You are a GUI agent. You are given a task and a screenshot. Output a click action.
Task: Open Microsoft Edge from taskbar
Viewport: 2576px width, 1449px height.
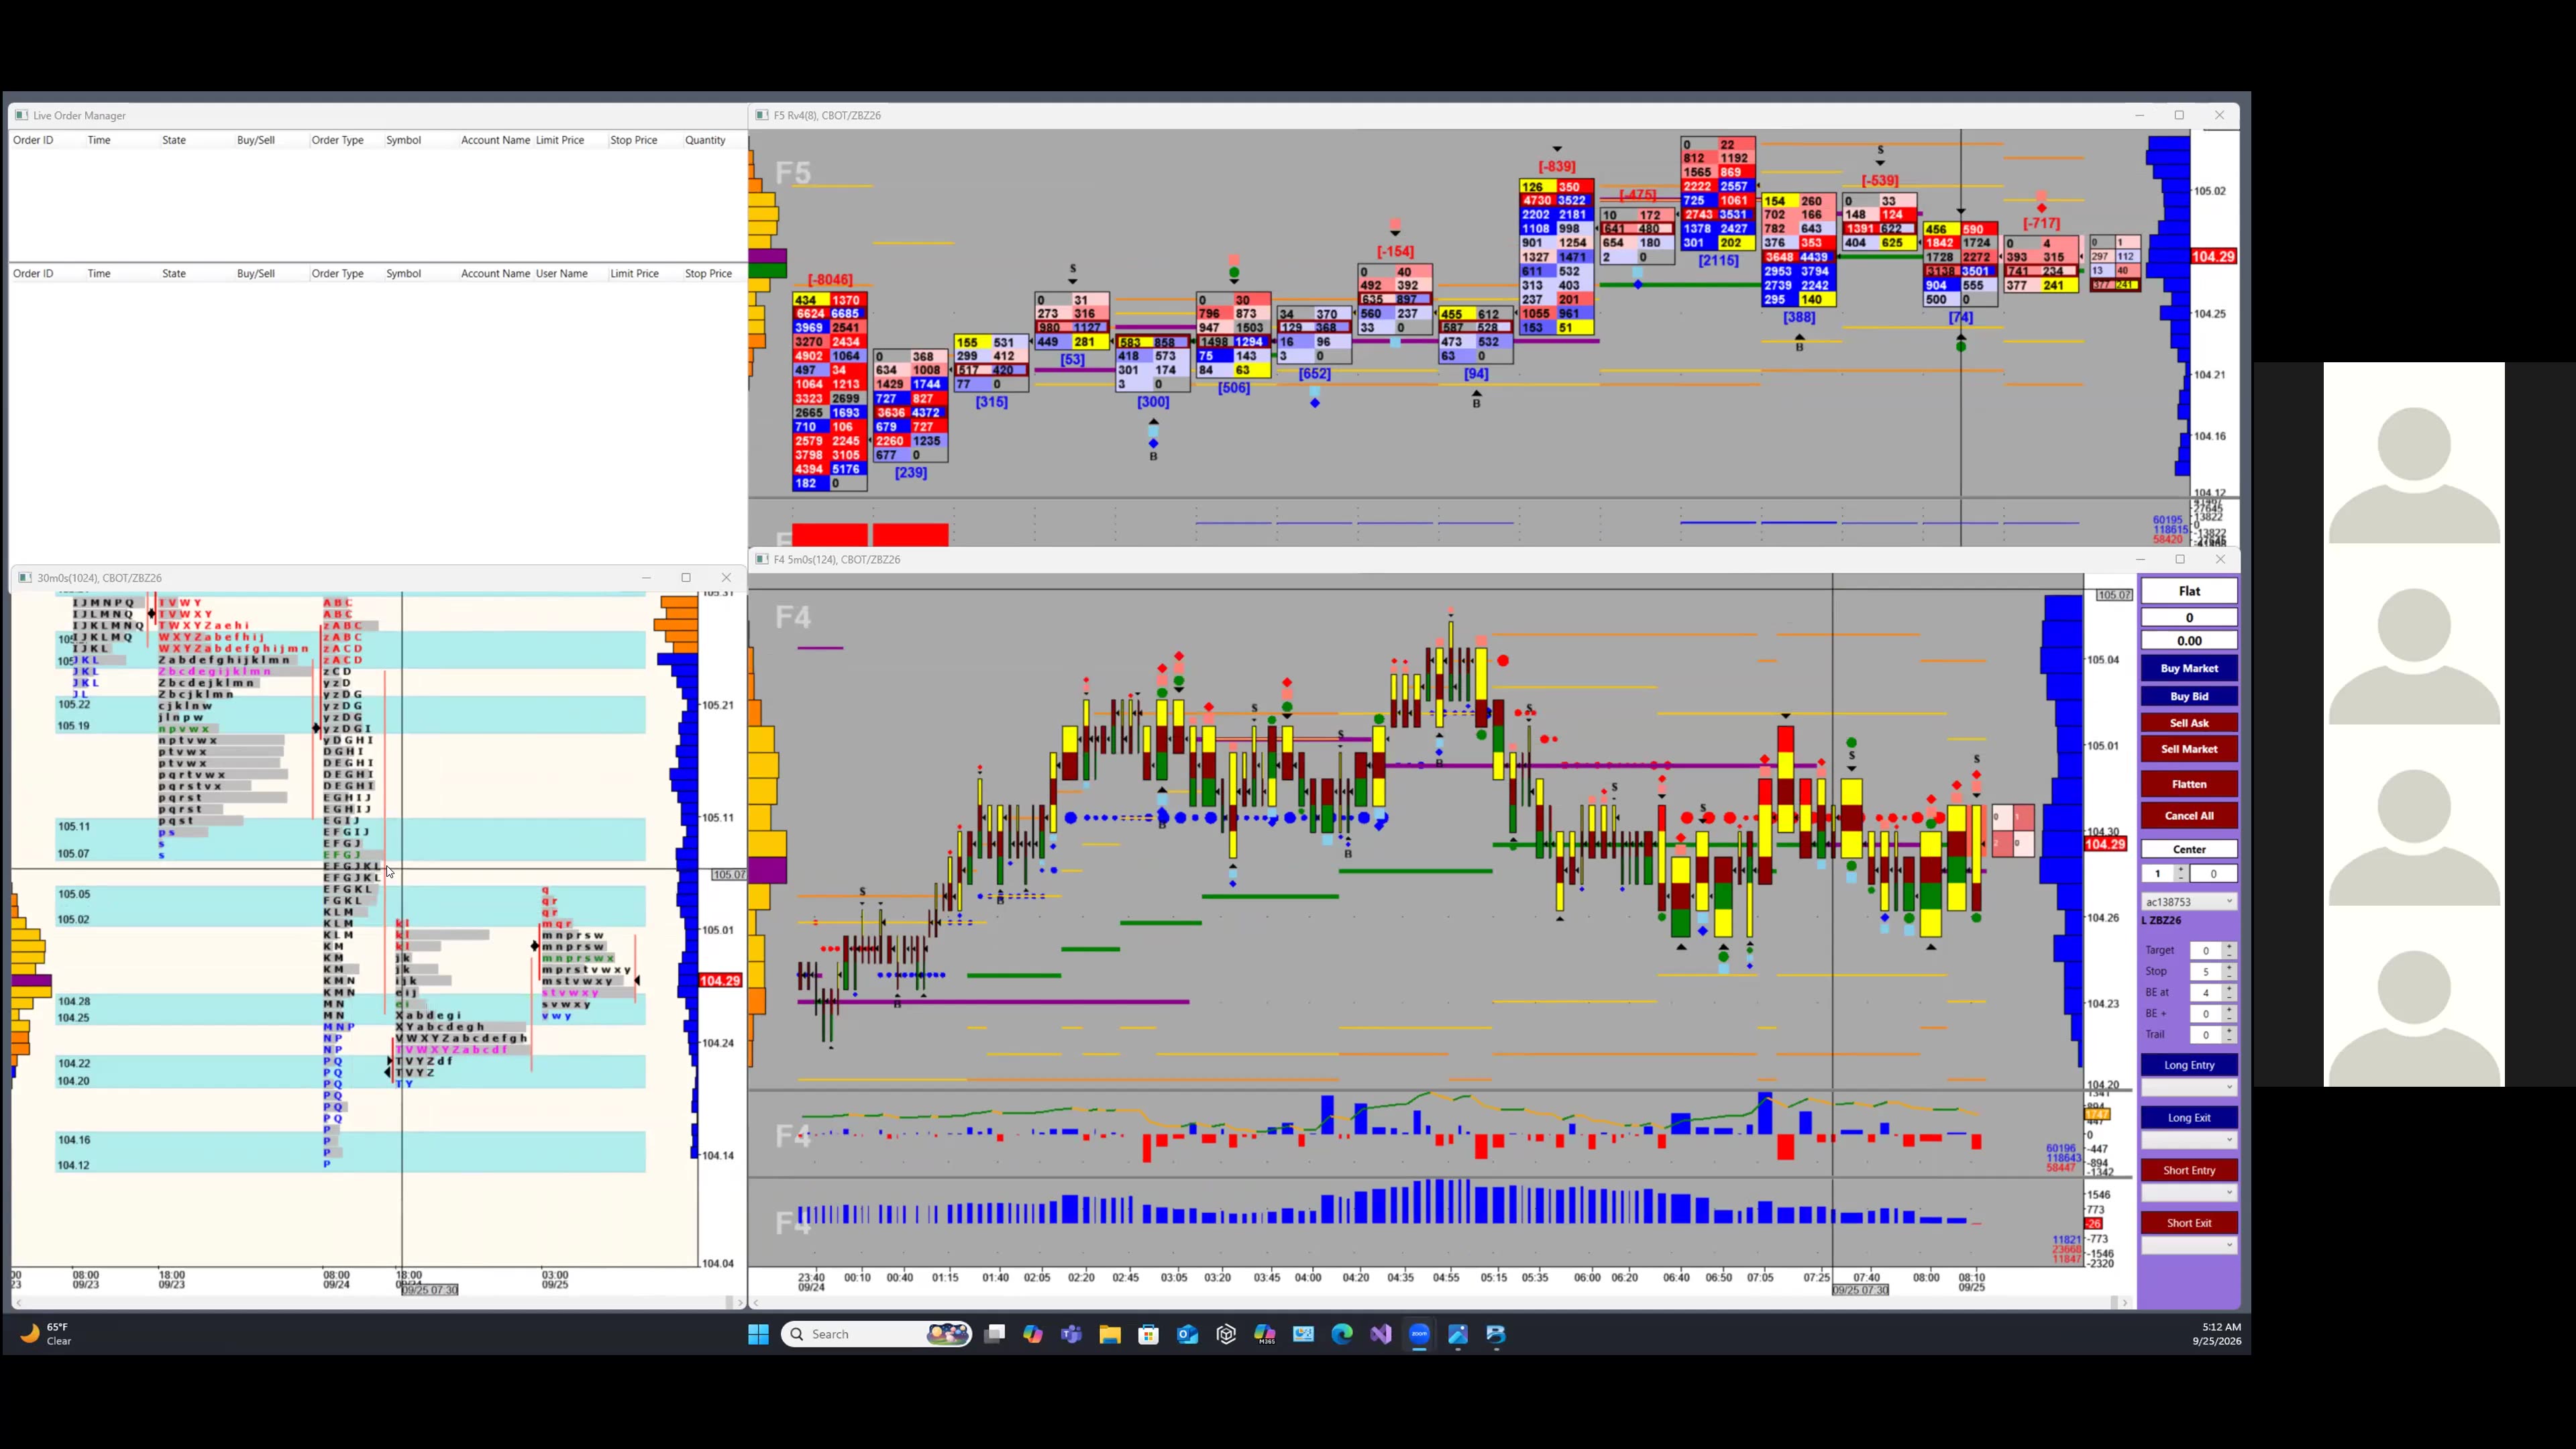coord(1342,1334)
